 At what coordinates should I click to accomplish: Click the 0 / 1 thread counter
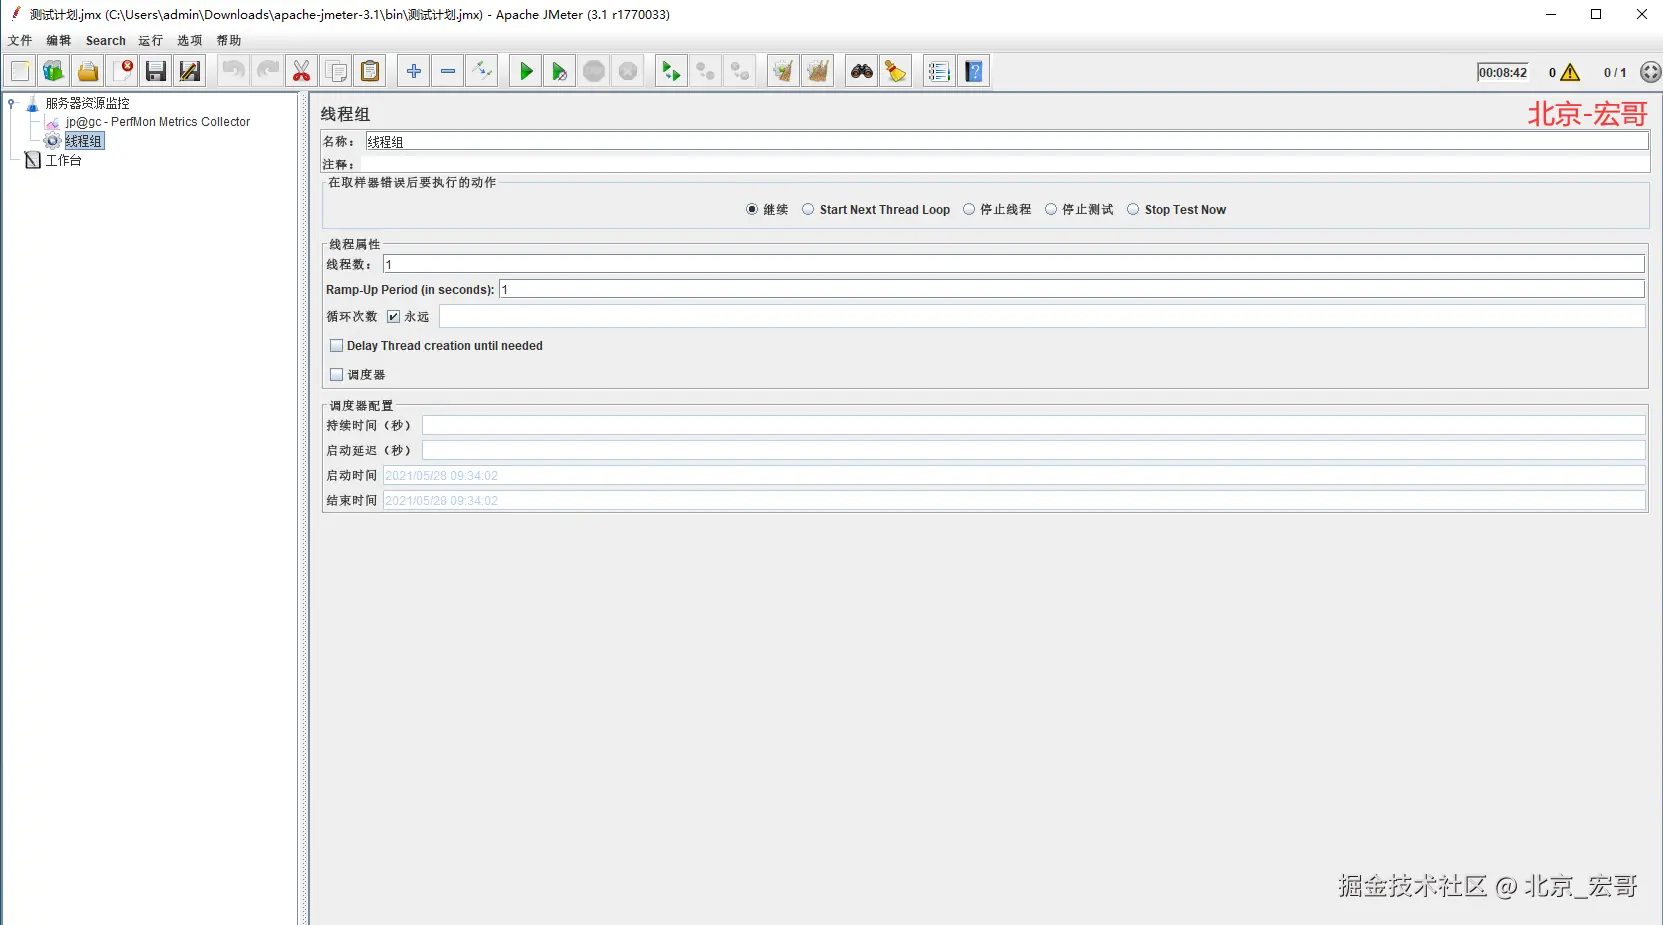1615,72
